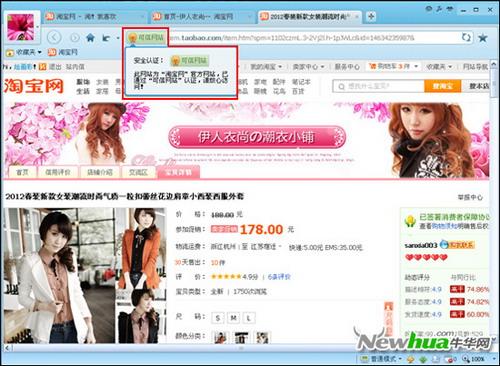Click the user avatar flower picture
The width and height of the screenshot is (500, 366).
coord(21,27)
